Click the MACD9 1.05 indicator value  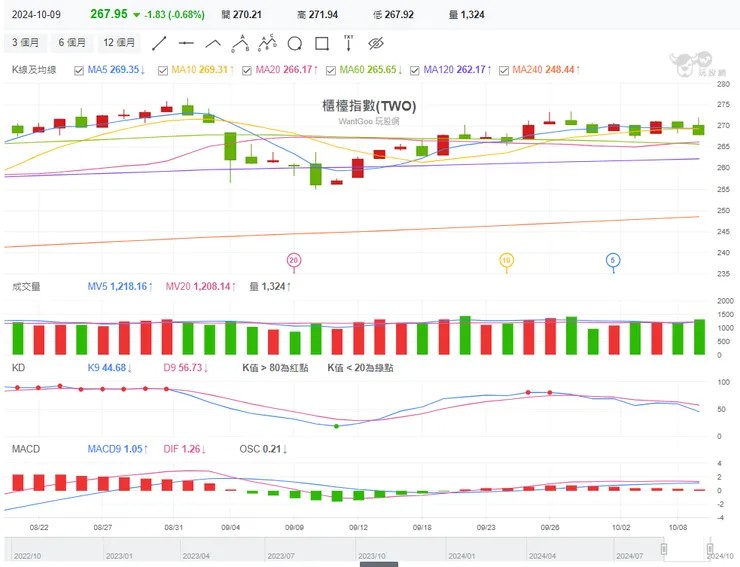tap(118, 449)
